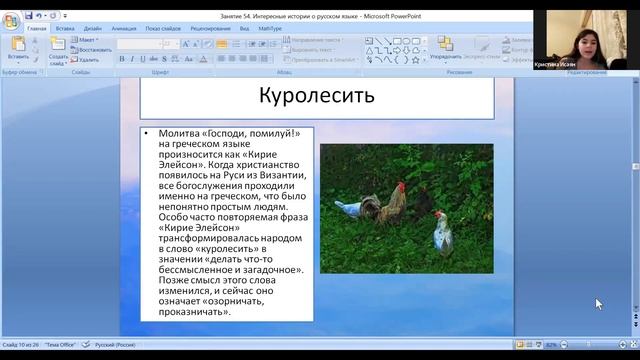Open the round Office button menu
This screenshot has width=640, height=360.
[x=11, y=21]
